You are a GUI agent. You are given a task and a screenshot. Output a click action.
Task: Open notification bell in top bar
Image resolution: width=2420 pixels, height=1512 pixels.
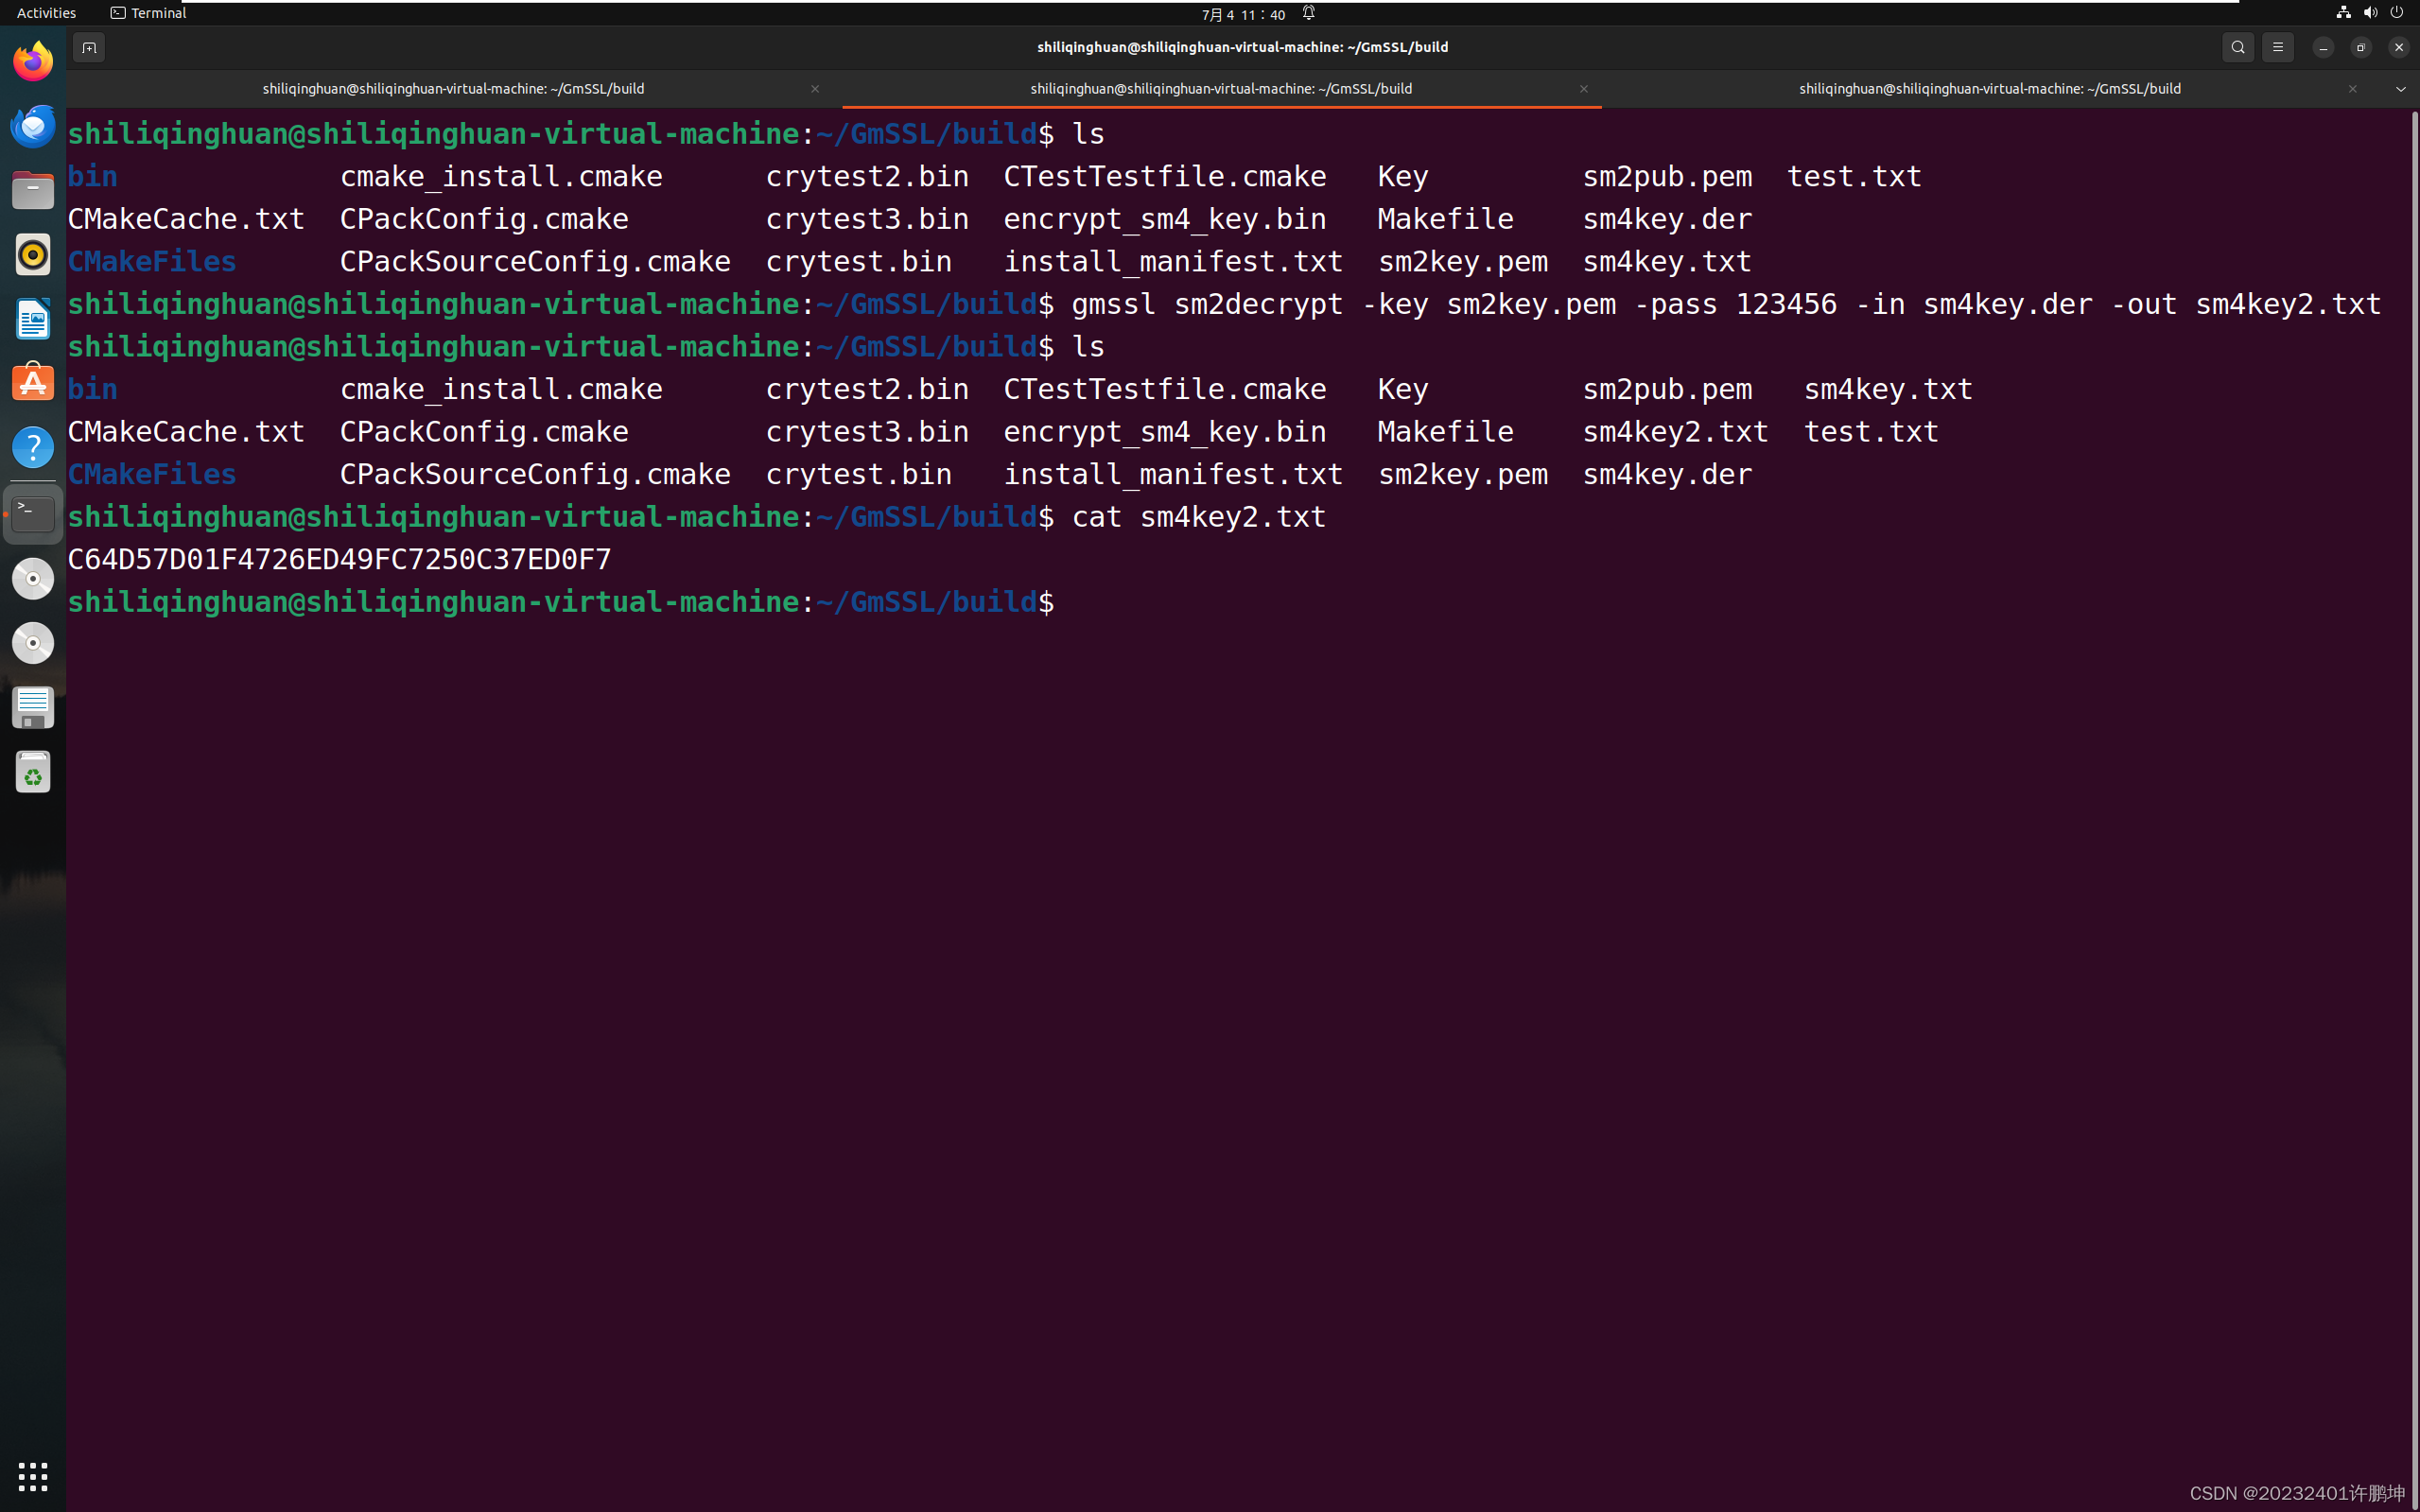(1308, 13)
